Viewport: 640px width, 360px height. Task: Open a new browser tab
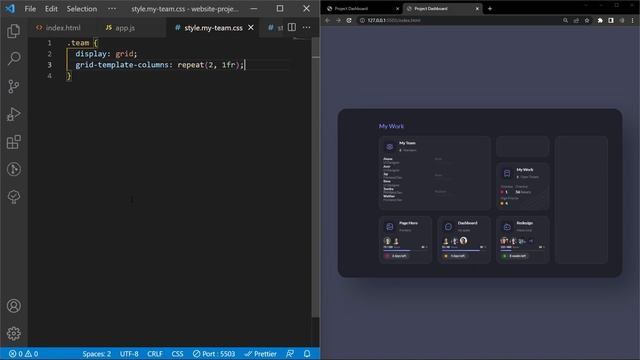click(490, 9)
